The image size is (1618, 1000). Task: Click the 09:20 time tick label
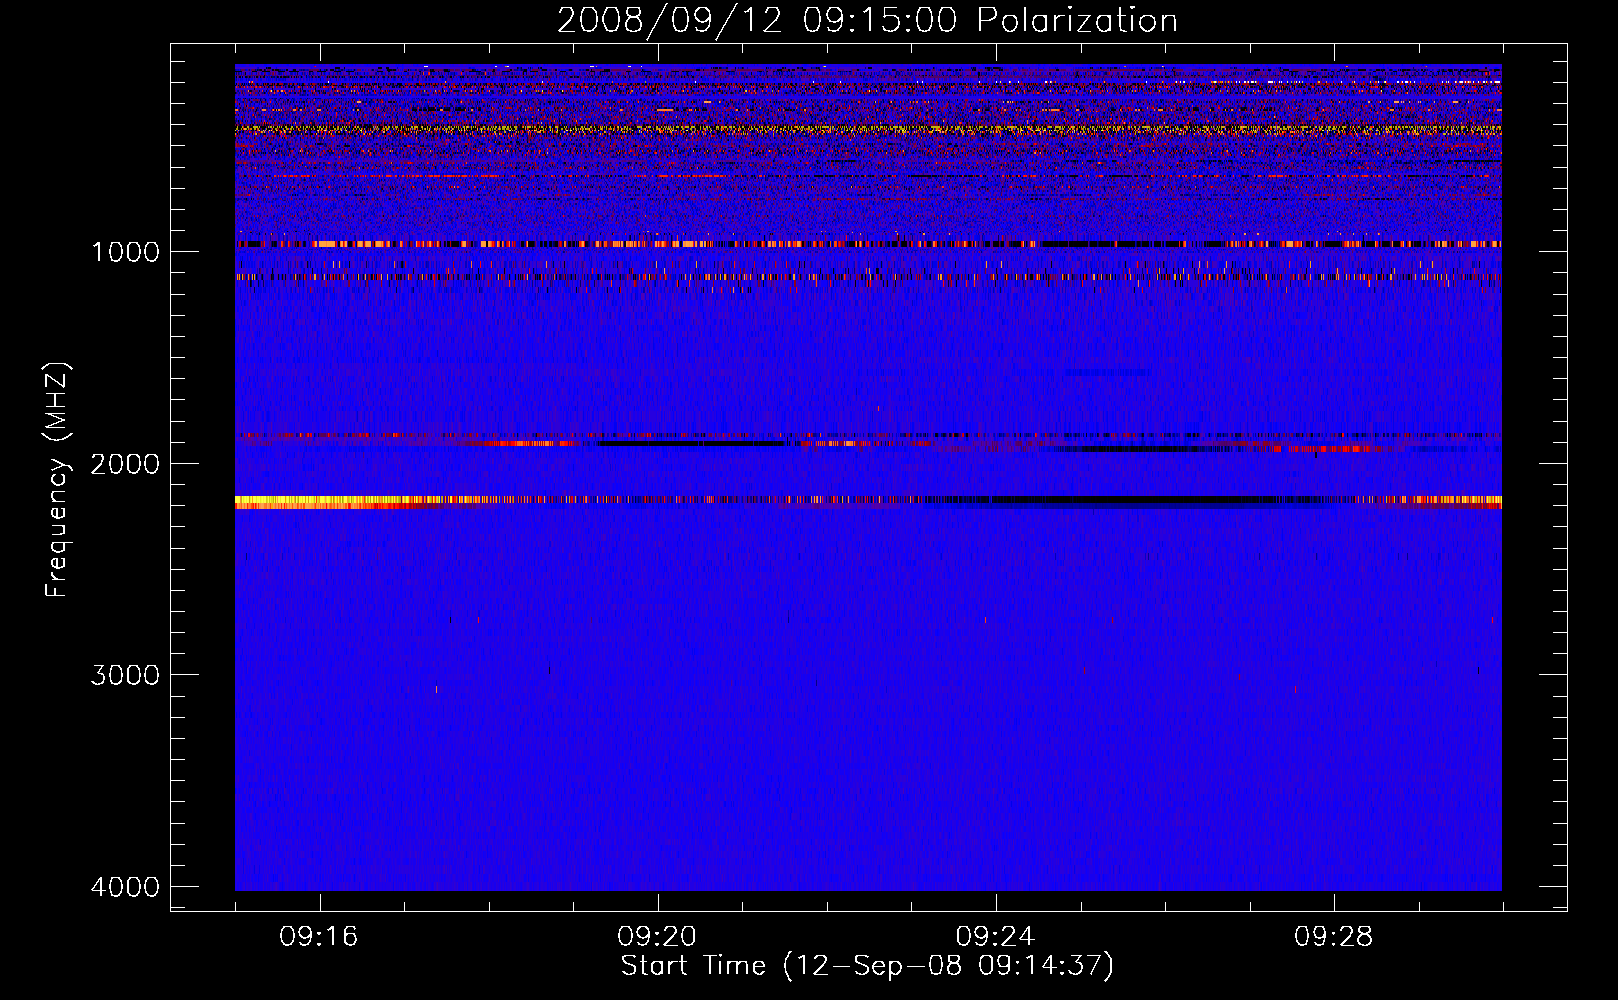(657, 937)
